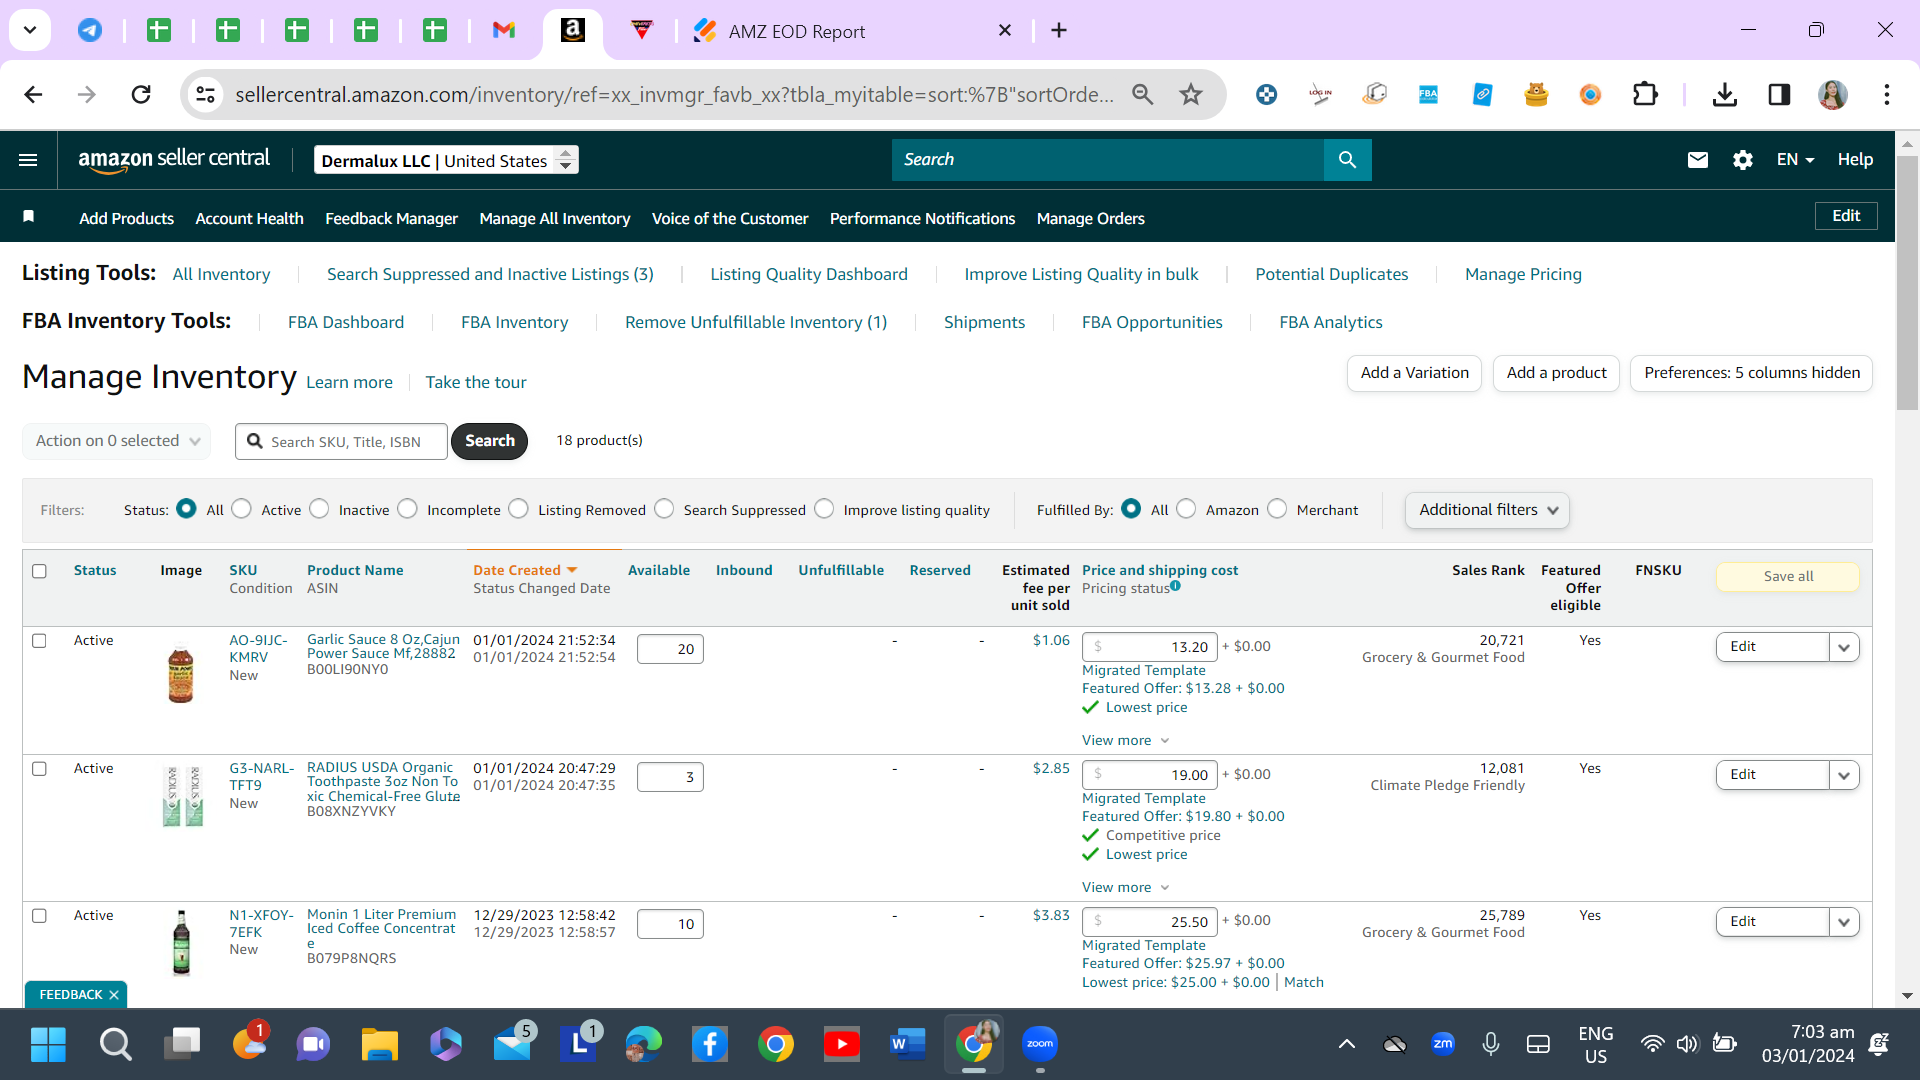Viewport: 1920px width, 1080px height.
Task: Open YouTube from the taskbar
Action: [x=842, y=1044]
